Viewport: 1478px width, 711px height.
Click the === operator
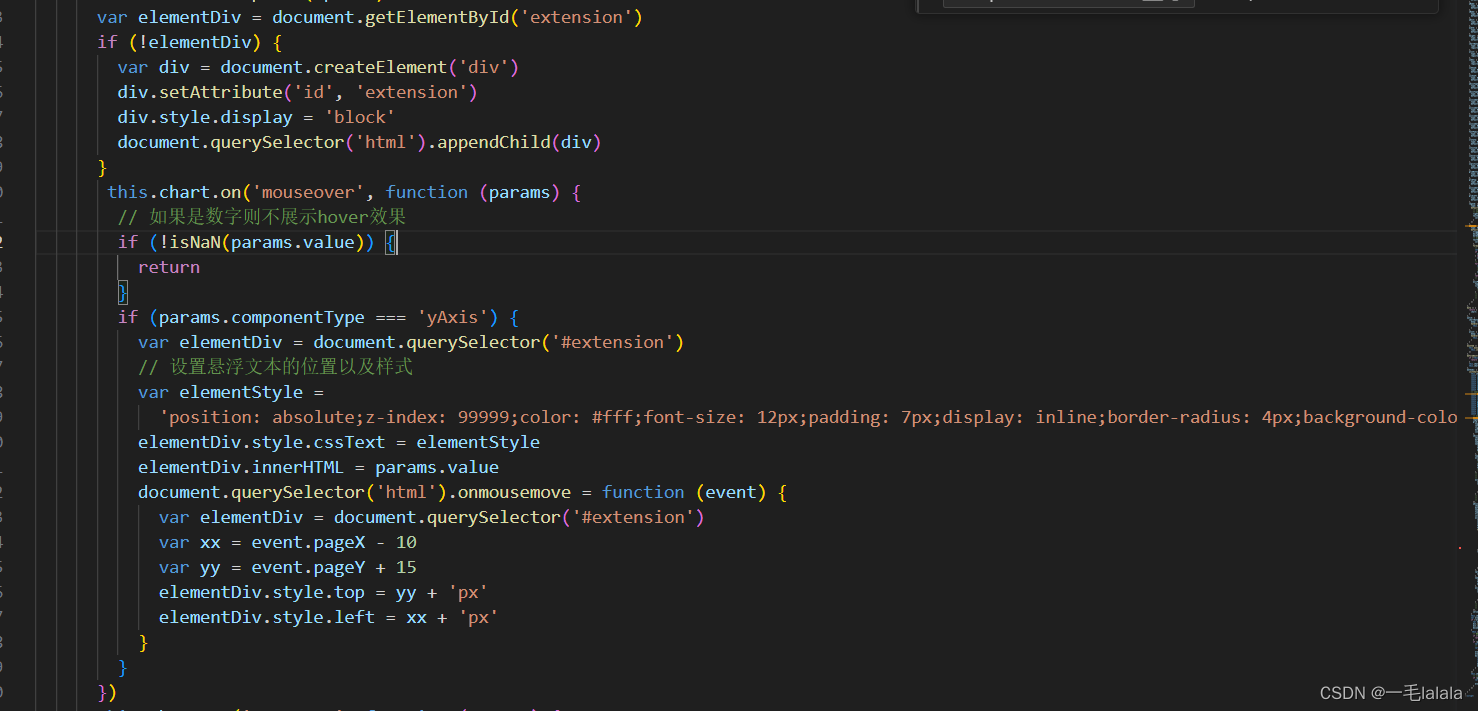click(390, 317)
